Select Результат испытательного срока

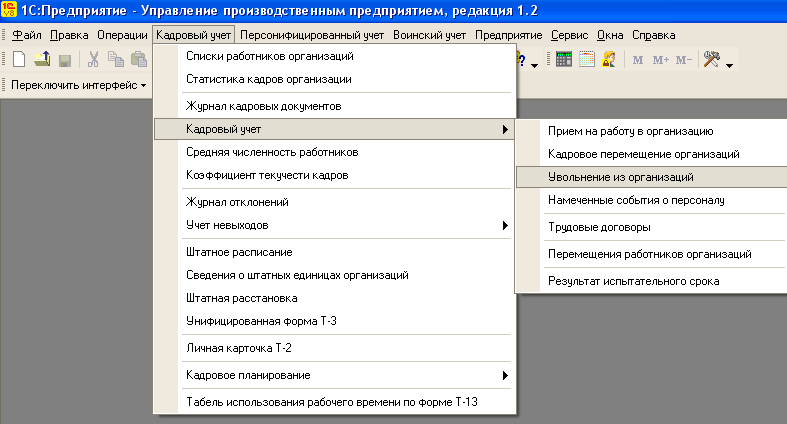651,281
